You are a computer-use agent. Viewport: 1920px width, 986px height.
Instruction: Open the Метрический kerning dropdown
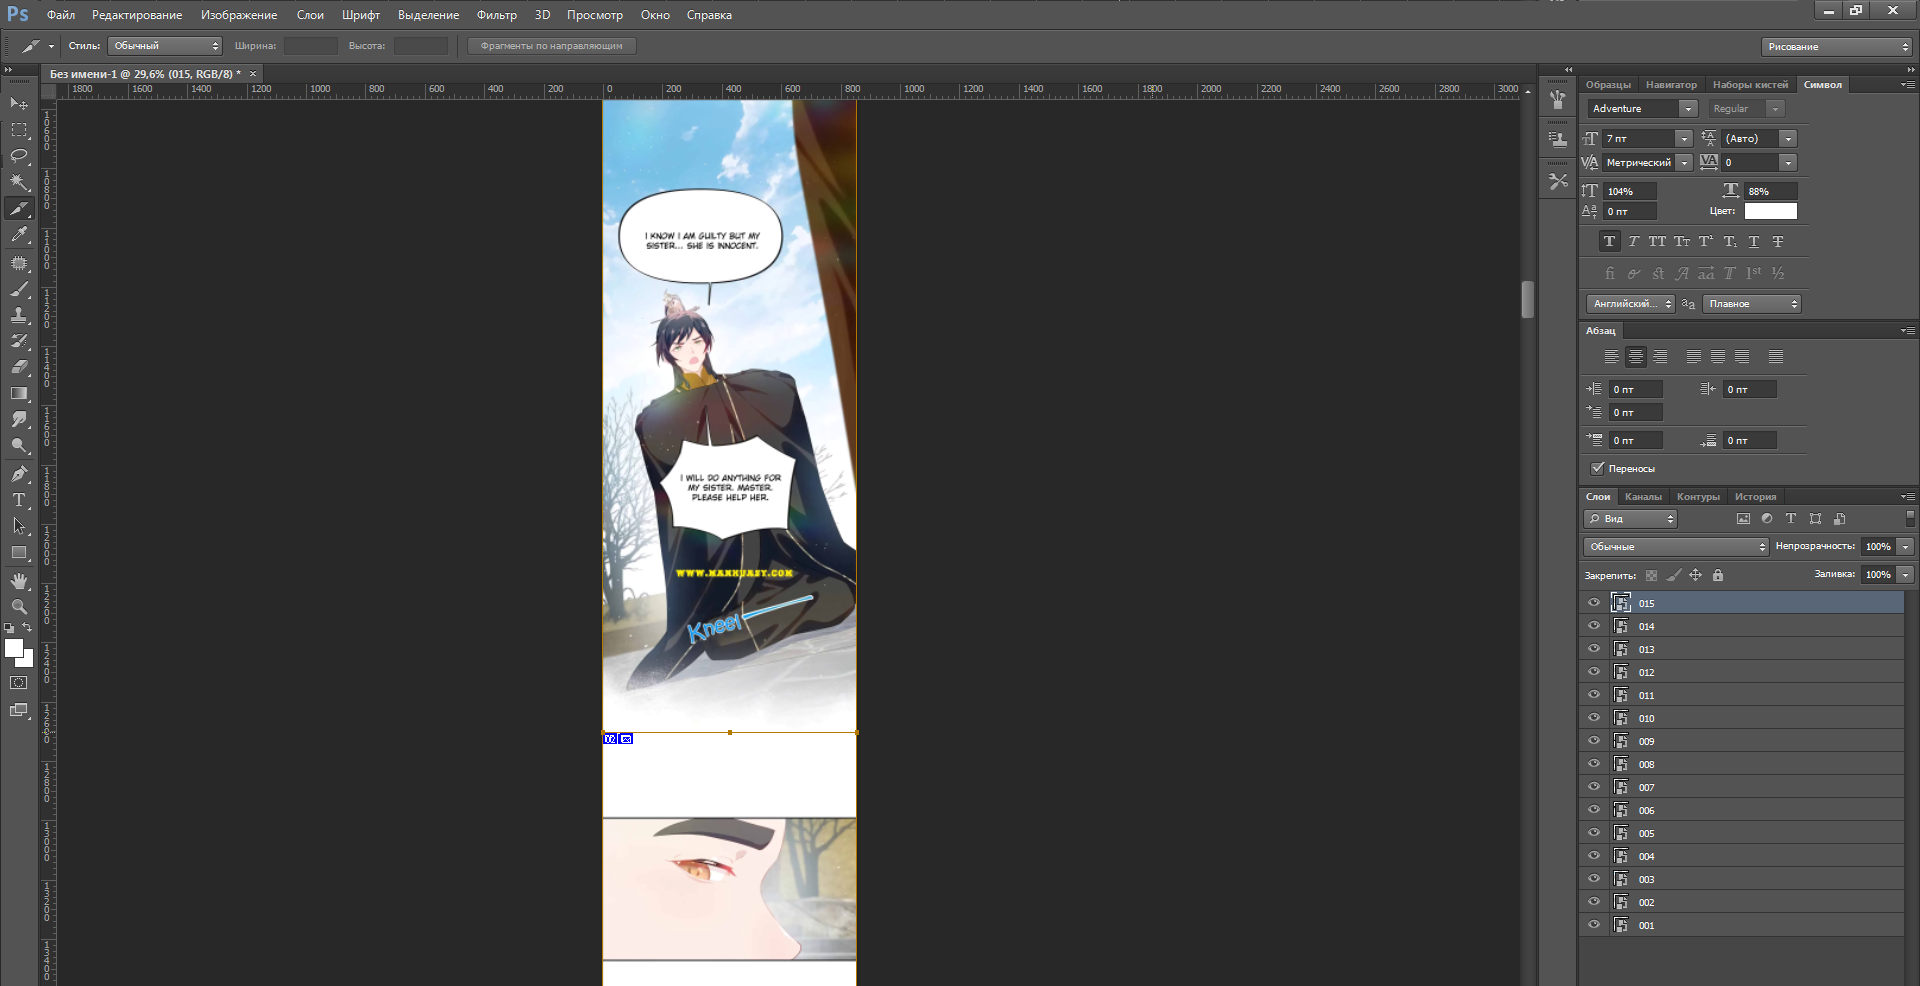[1685, 162]
